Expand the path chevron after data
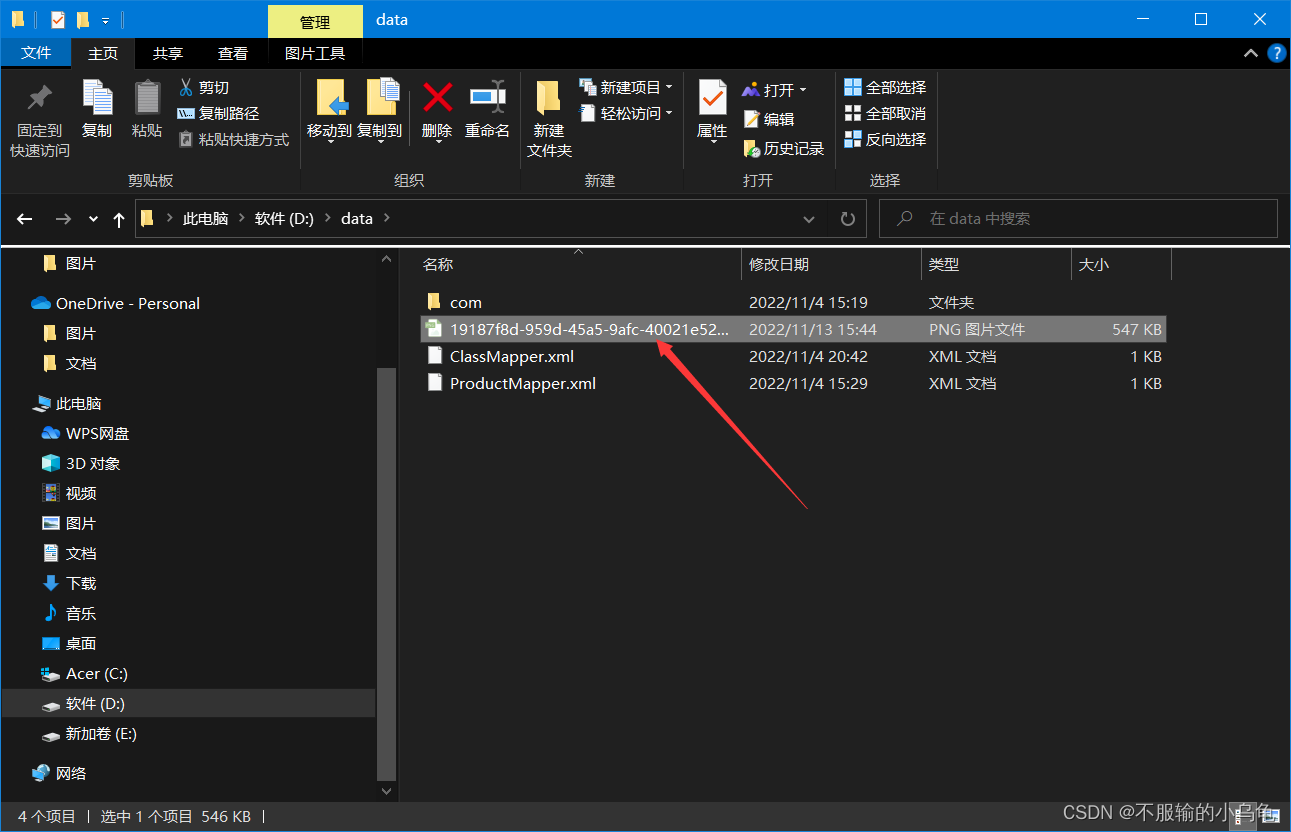The height and width of the screenshot is (832, 1291). coord(388,218)
